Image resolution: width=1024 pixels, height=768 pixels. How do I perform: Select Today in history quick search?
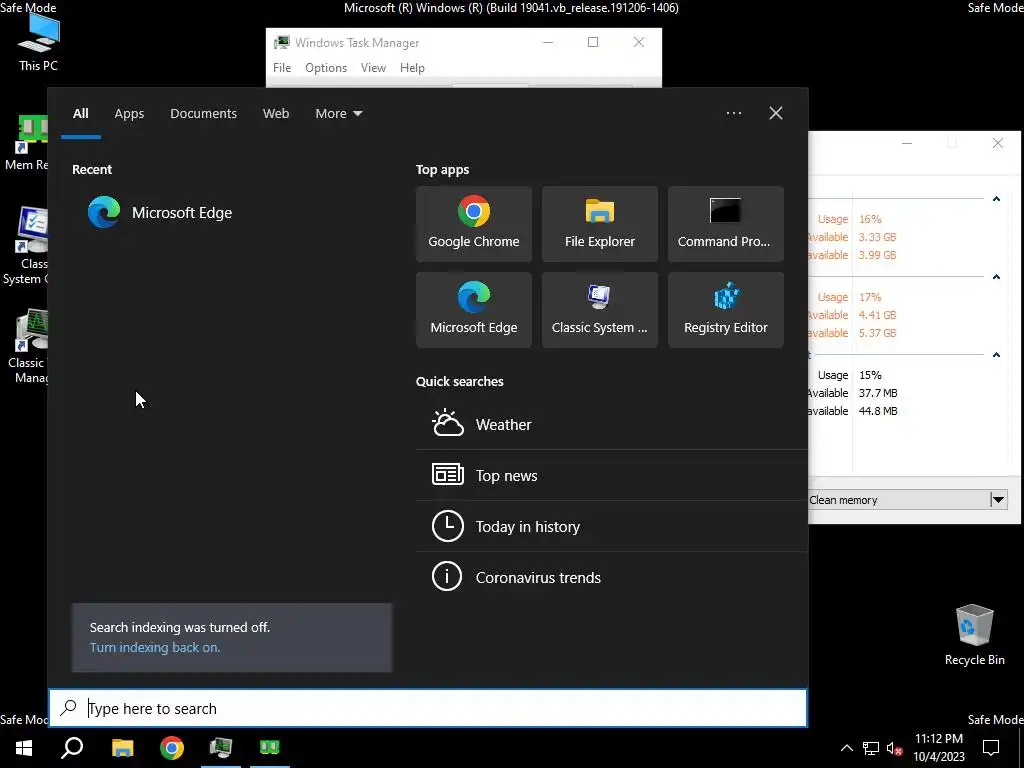click(612, 526)
